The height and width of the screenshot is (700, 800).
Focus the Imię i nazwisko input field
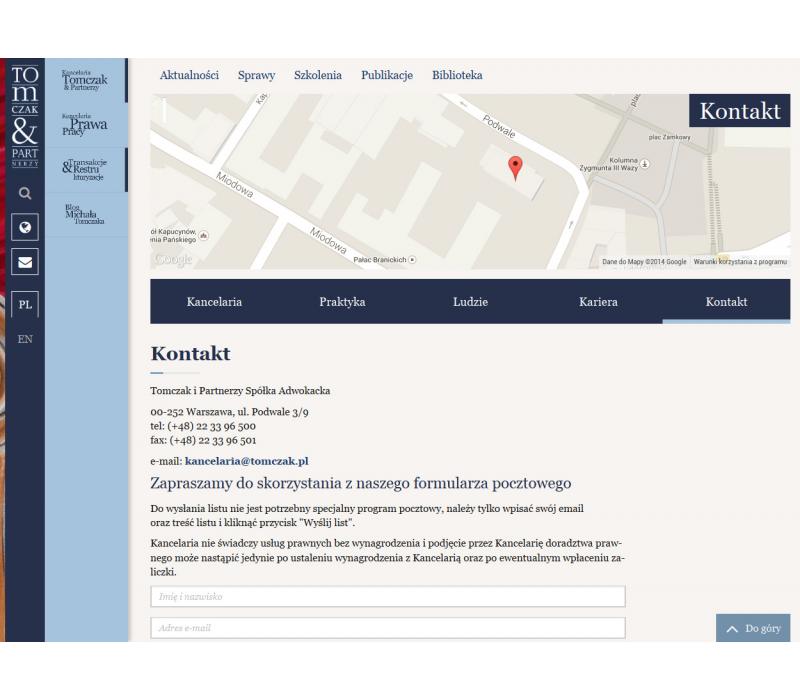click(x=388, y=597)
